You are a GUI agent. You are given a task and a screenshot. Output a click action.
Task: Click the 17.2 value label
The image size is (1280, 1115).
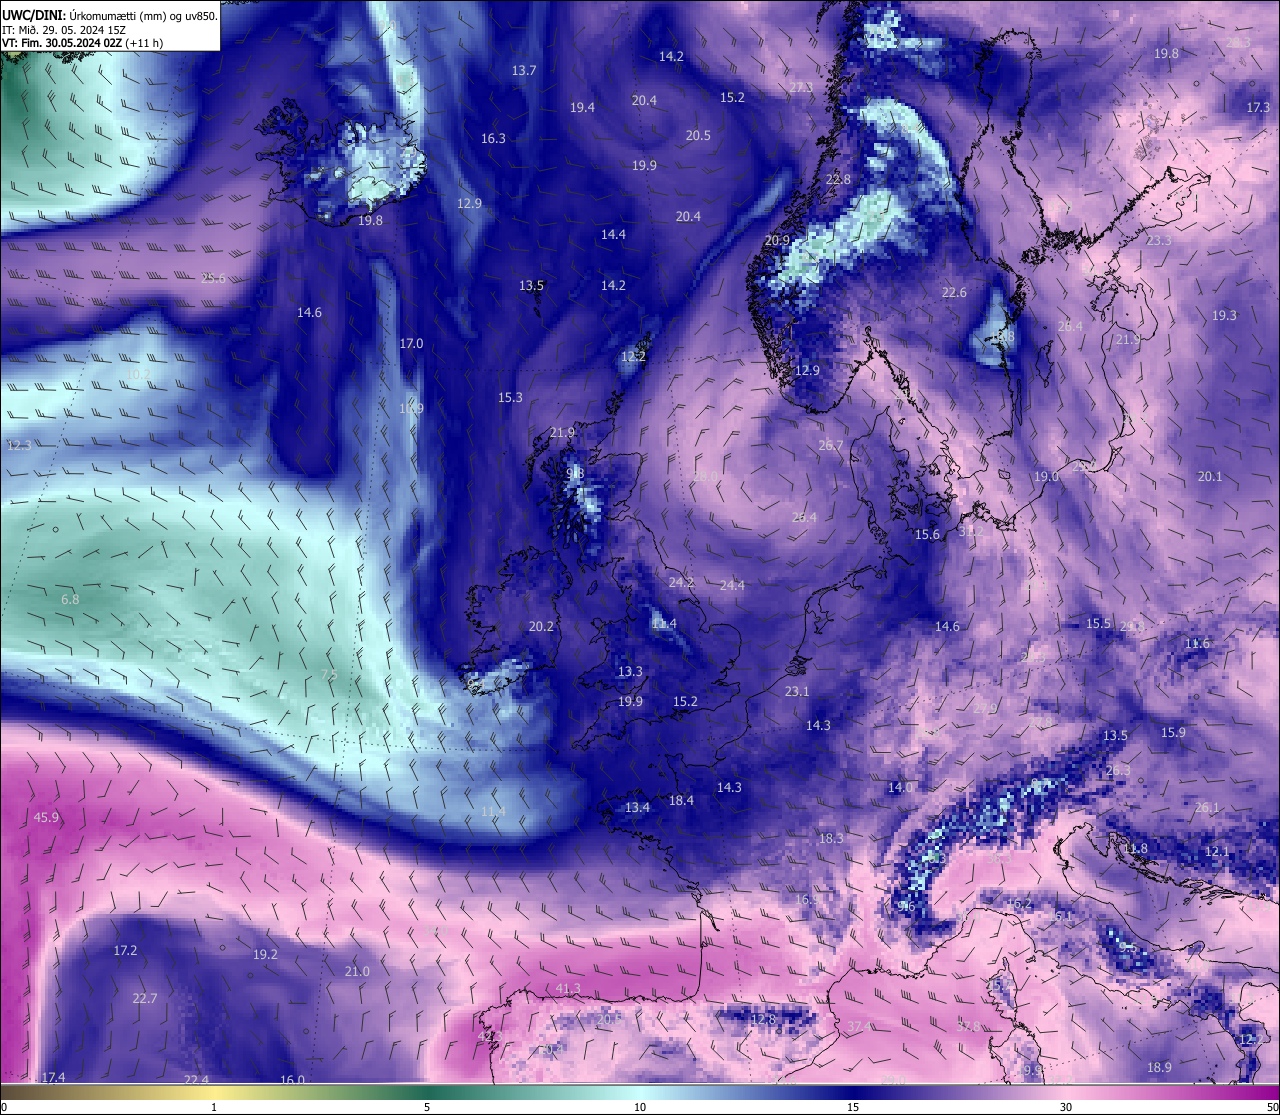[125, 950]
